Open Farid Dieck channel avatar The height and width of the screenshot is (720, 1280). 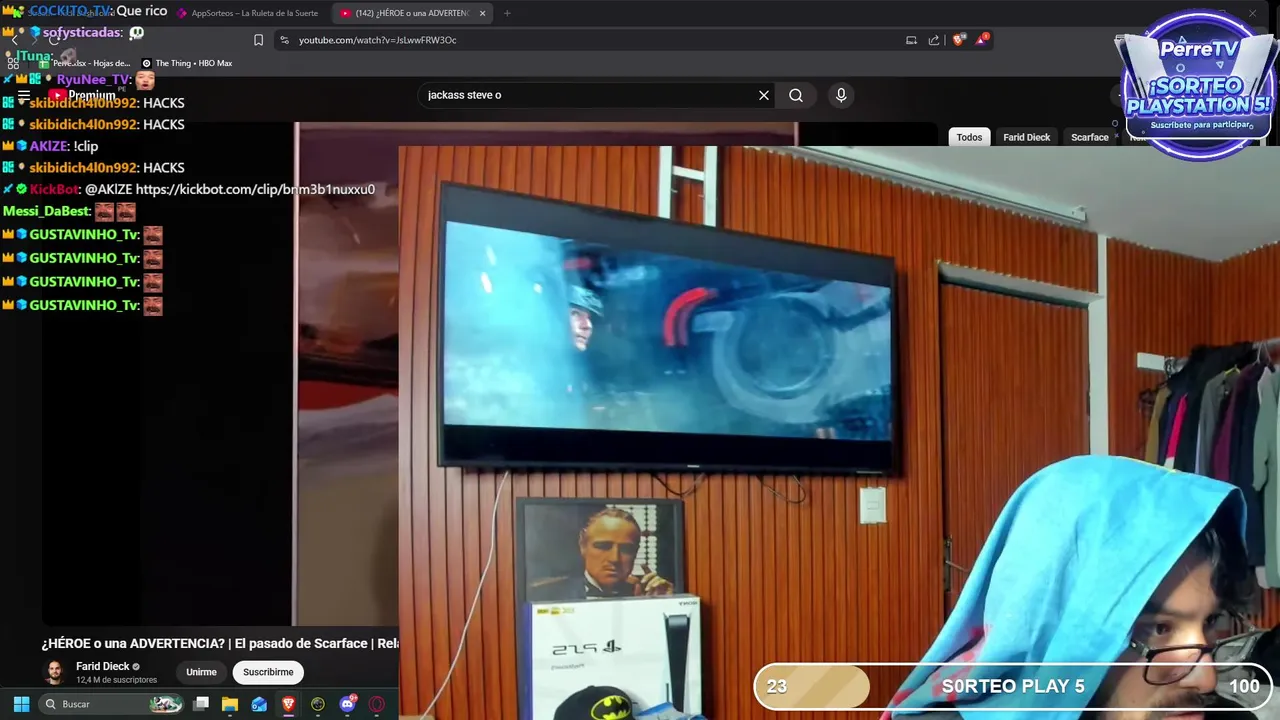(x=55, y=672)
